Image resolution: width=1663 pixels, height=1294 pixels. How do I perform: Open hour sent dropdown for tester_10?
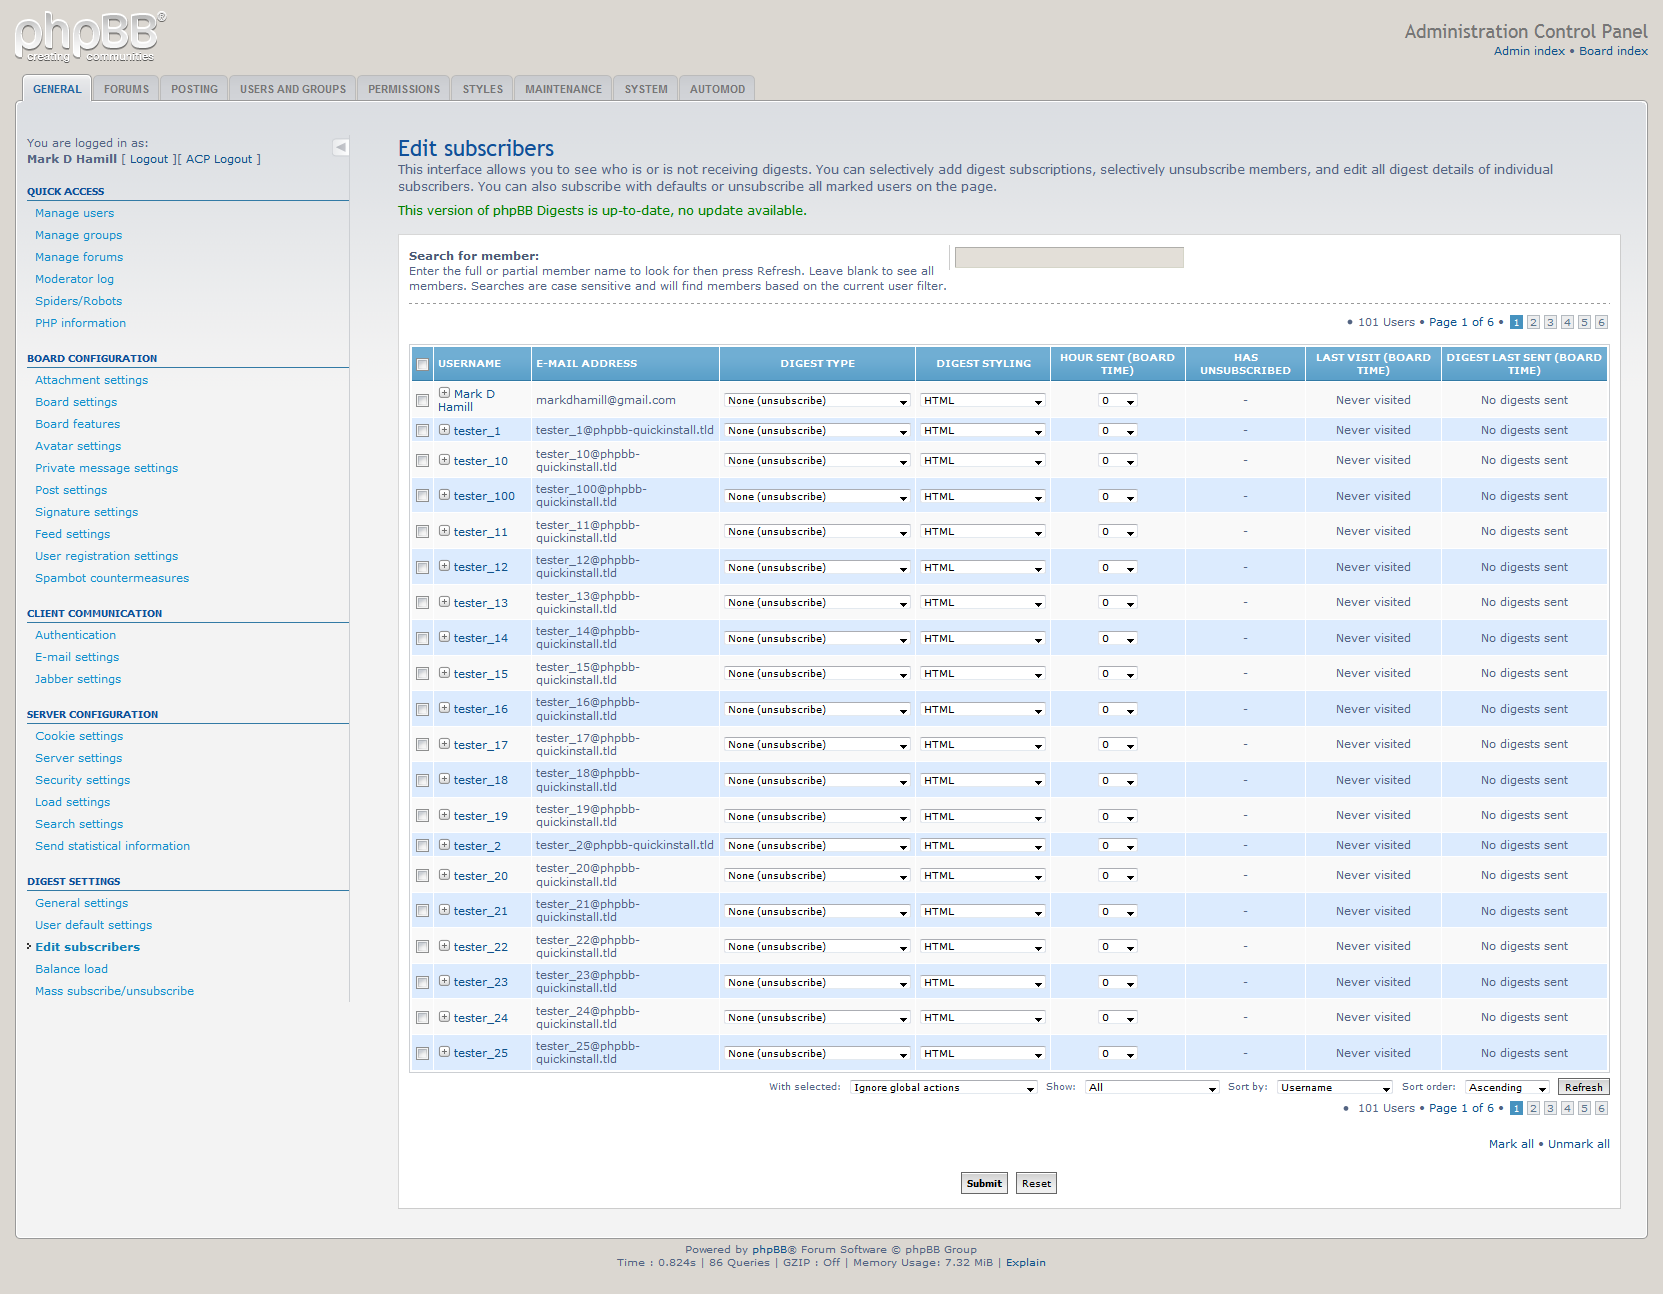pos(1117,461)
